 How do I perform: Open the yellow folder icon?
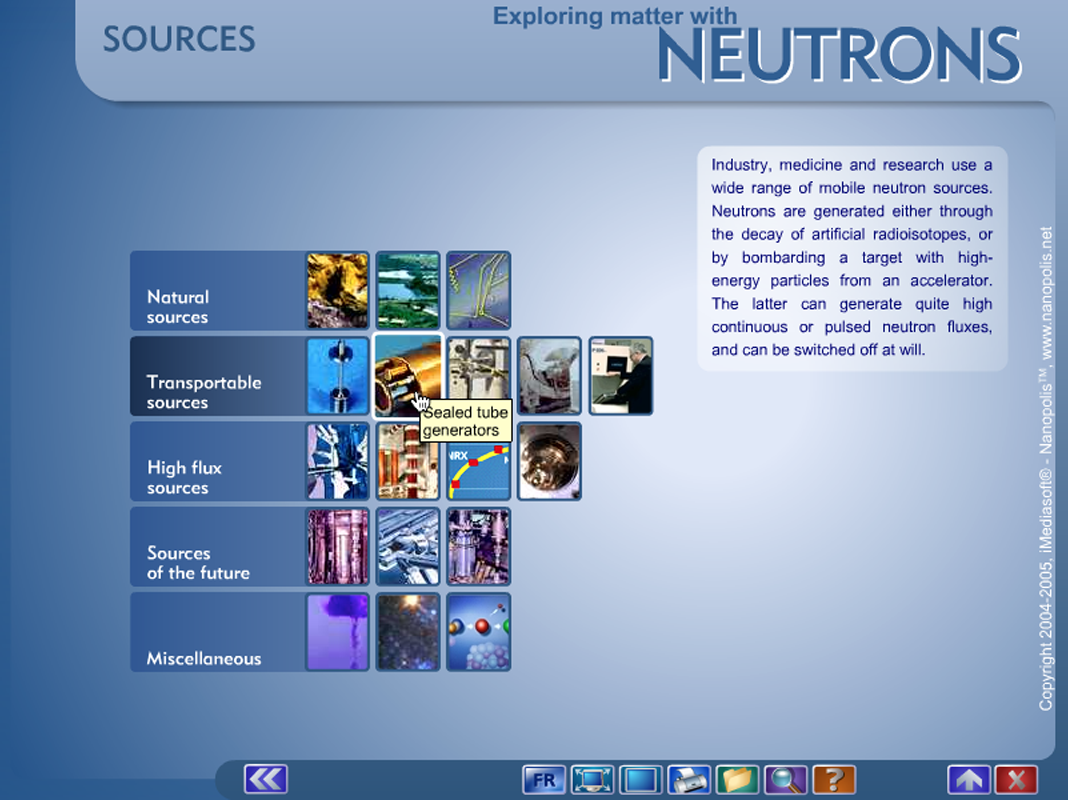[737, 779]
